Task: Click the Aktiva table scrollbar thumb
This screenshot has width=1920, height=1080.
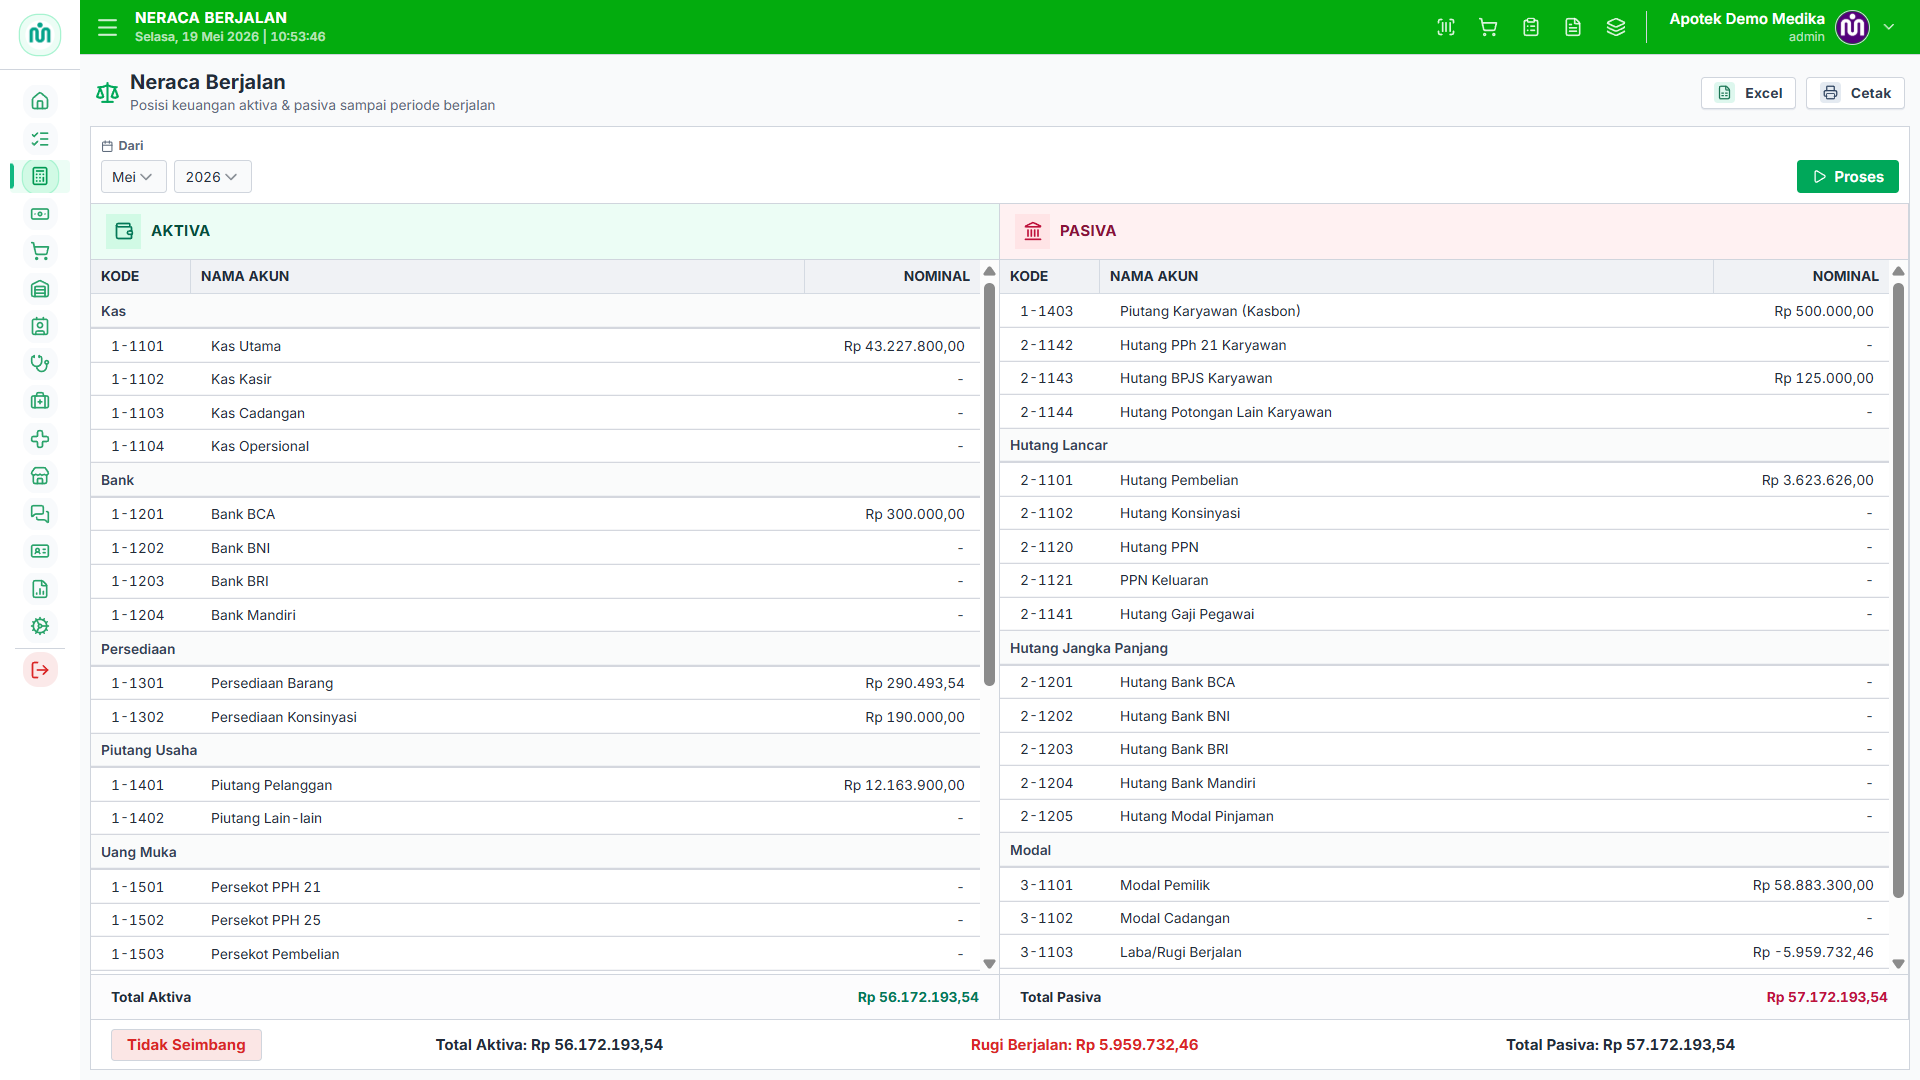Action: [x=989, y=485]
